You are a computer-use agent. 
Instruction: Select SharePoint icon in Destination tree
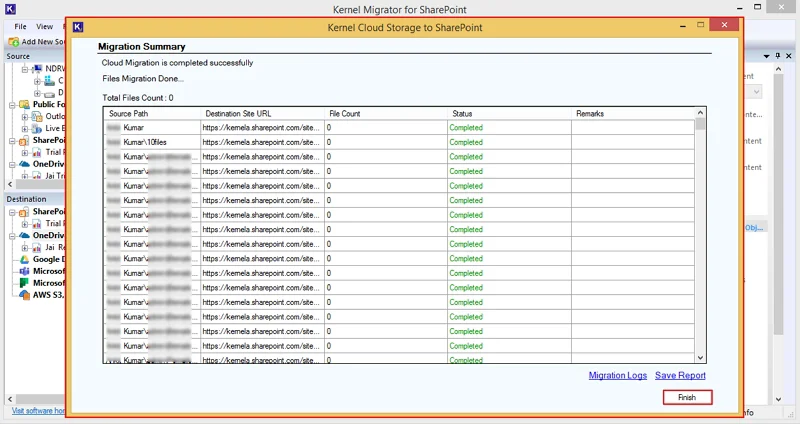coord(24,212)
